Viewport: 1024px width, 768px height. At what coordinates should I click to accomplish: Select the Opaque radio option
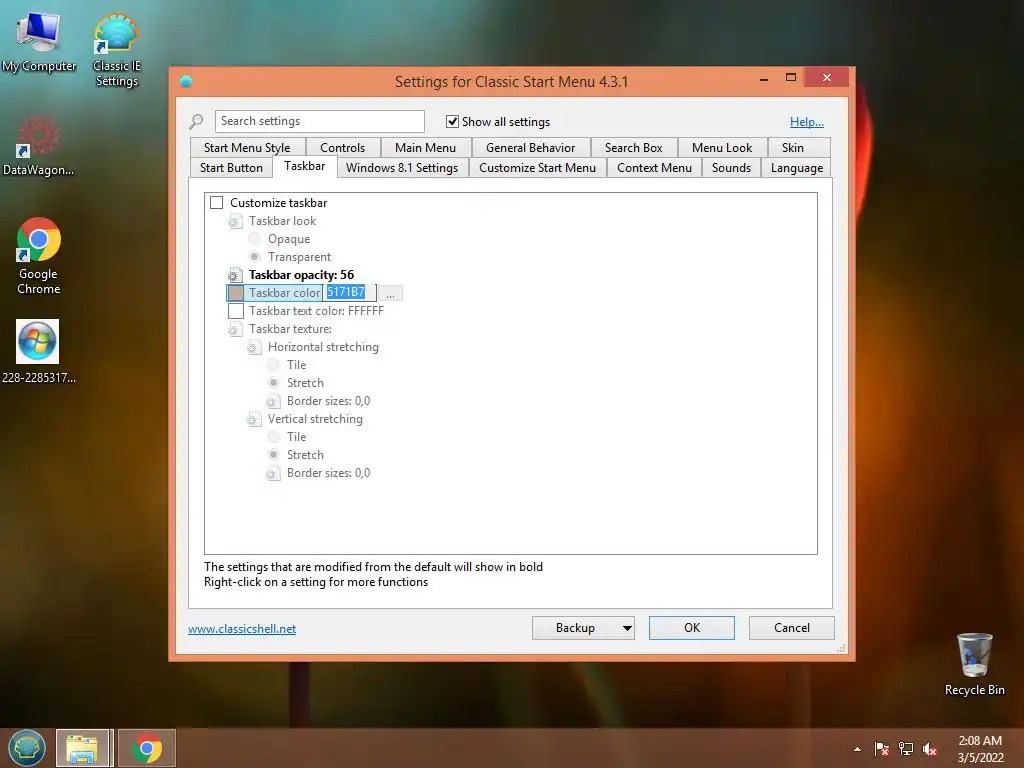[x=255, y=239]
